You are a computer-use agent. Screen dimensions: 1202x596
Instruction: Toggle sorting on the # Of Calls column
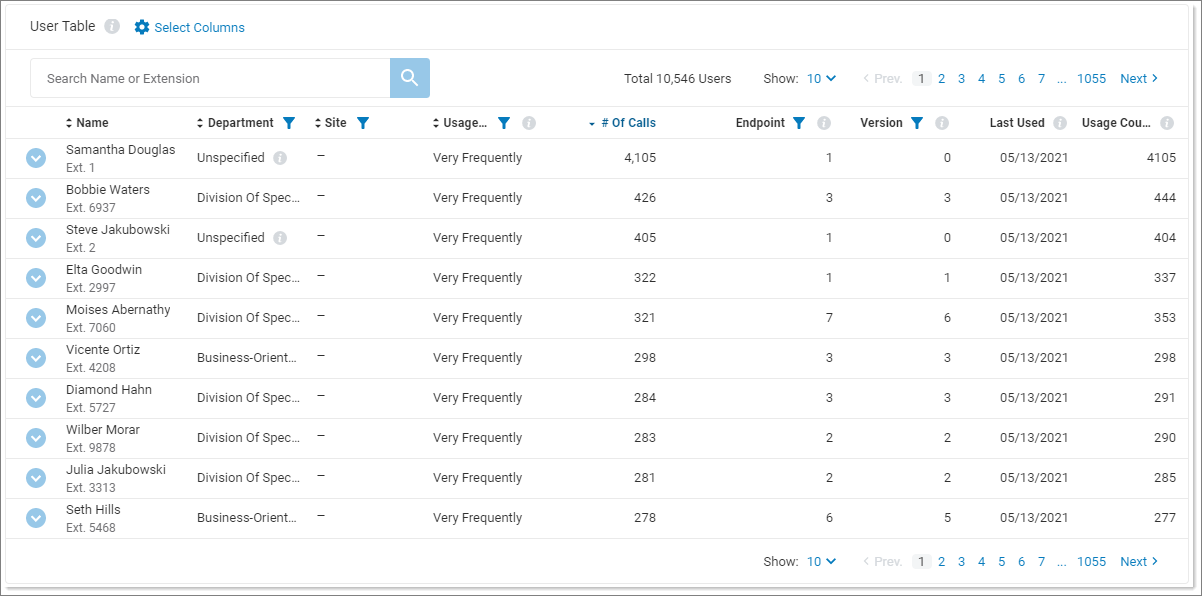[594, 122]
